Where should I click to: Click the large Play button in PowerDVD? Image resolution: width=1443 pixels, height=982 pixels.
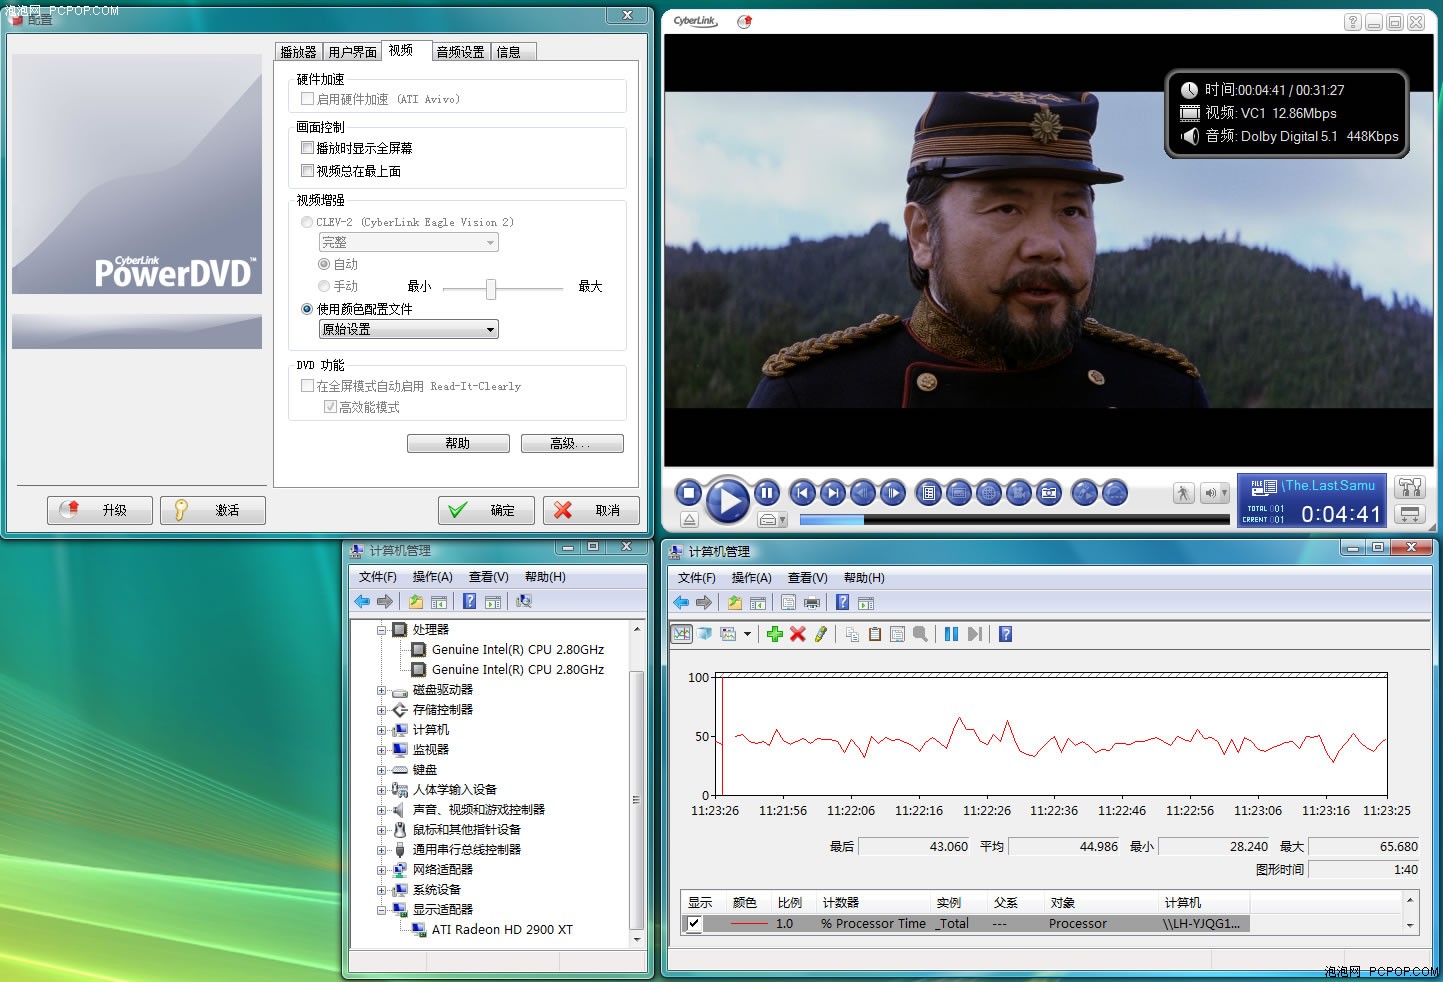728,500
